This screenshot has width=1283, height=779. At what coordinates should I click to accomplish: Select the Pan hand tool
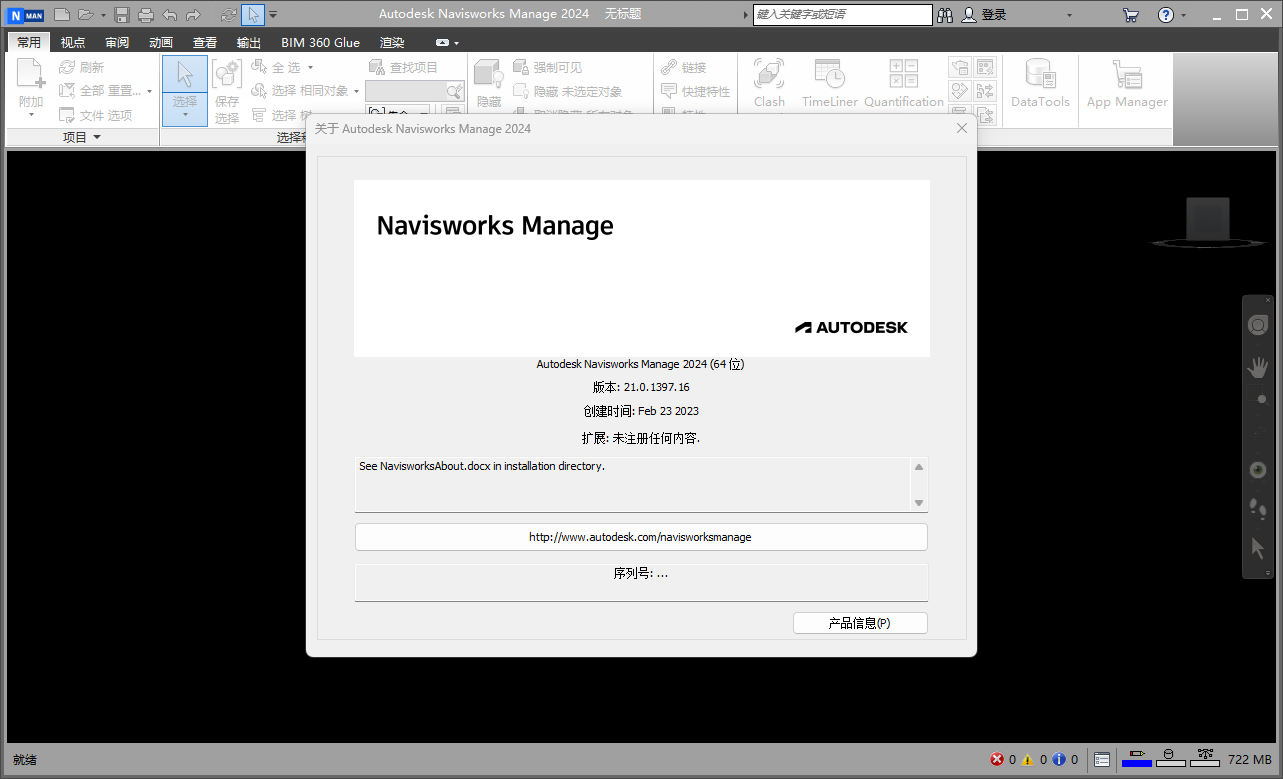(x=1258, y=367)
